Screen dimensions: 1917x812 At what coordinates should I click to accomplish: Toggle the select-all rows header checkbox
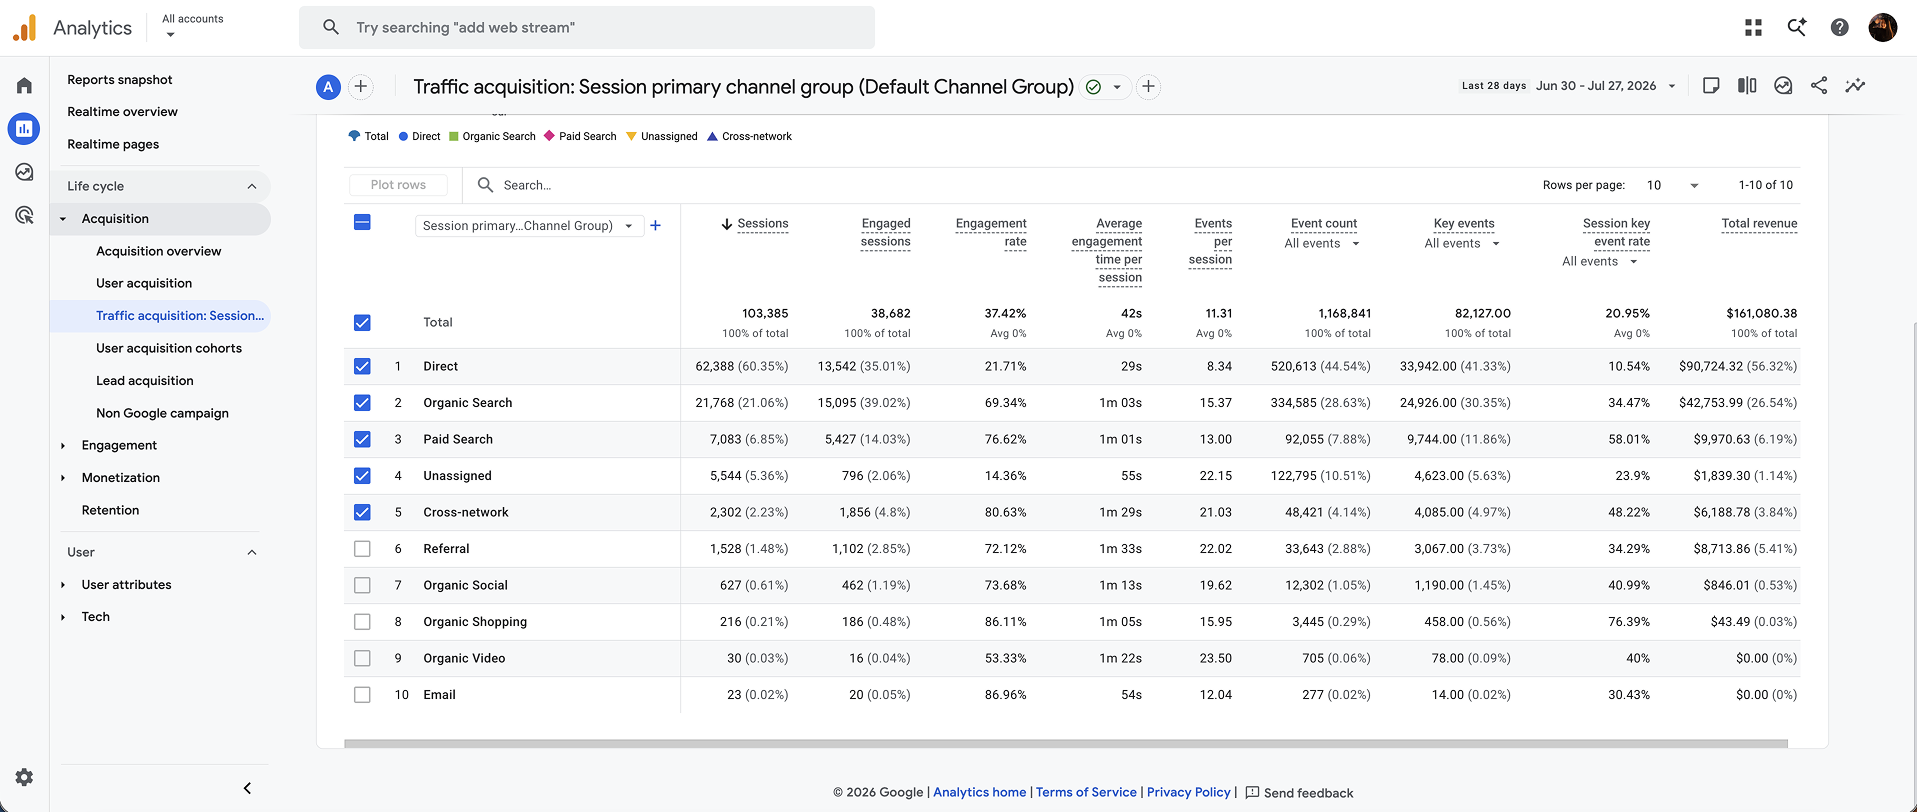[362, 222]
